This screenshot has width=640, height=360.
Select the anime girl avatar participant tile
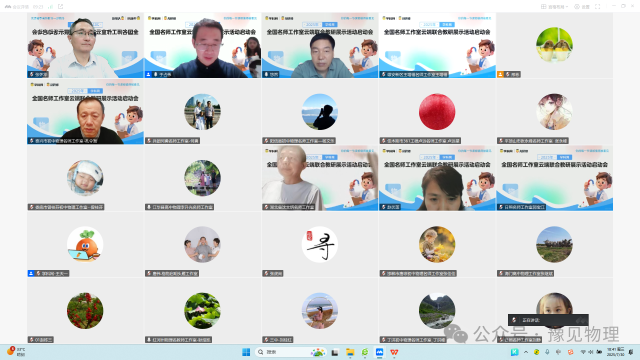coord(554,112)
